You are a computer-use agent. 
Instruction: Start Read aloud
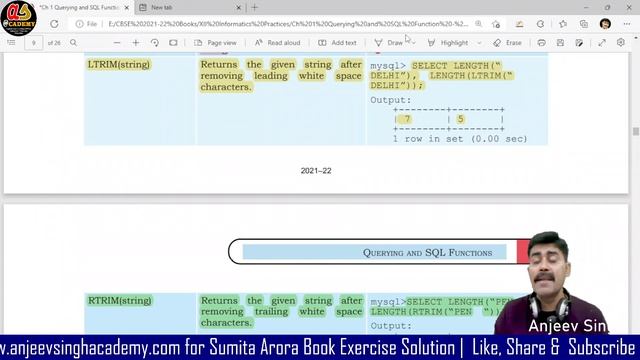pyautogui.click(x=278, y=42)
